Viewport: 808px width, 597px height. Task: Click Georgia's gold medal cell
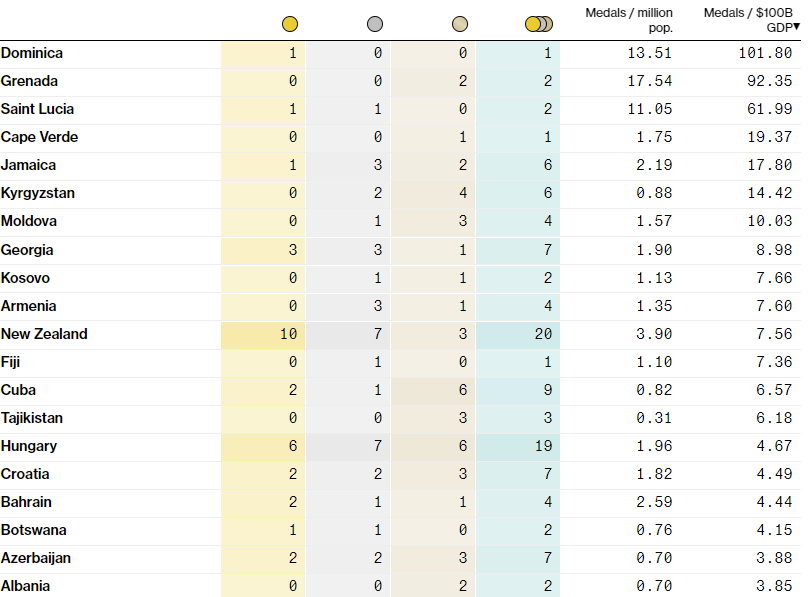pos(263,250)
